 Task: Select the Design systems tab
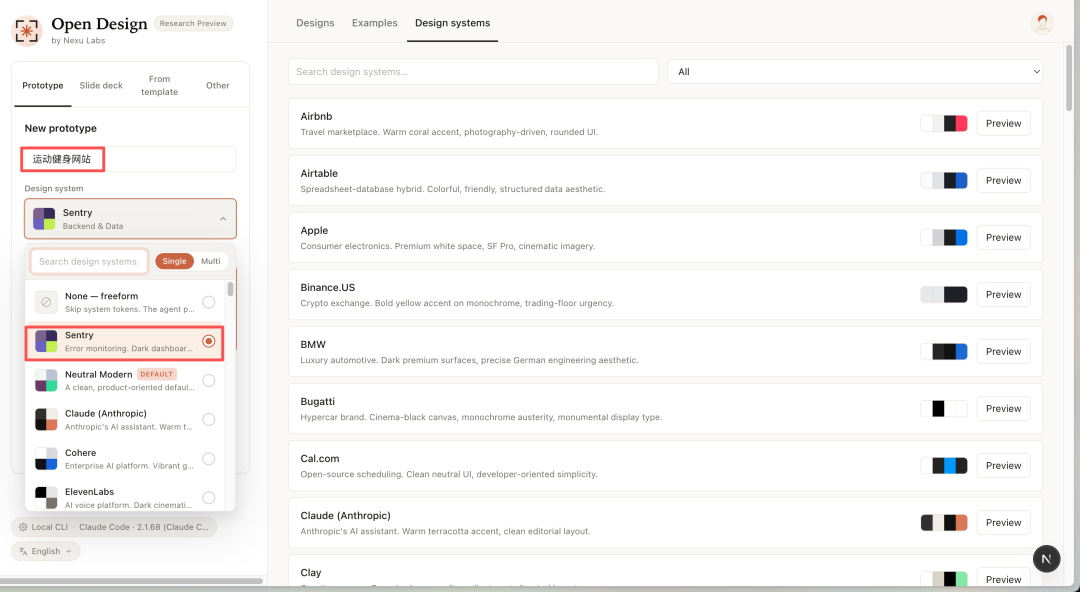pyautogui.click(x=453, y=23)
